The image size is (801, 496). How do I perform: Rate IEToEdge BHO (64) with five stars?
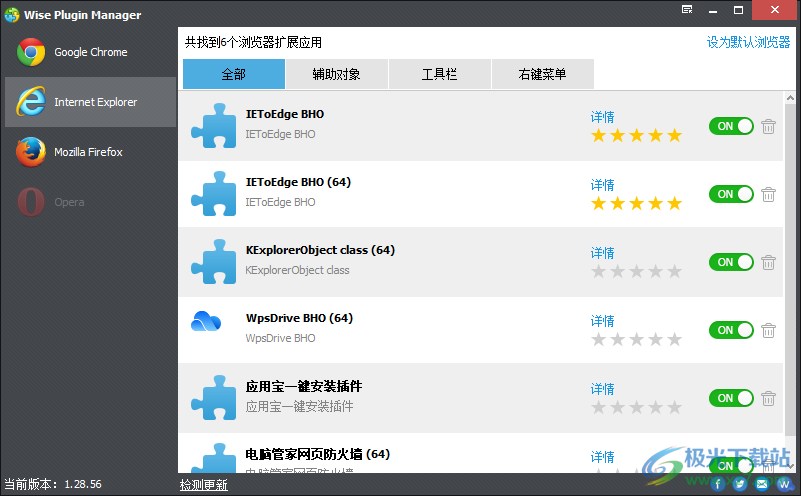point(674,203)
